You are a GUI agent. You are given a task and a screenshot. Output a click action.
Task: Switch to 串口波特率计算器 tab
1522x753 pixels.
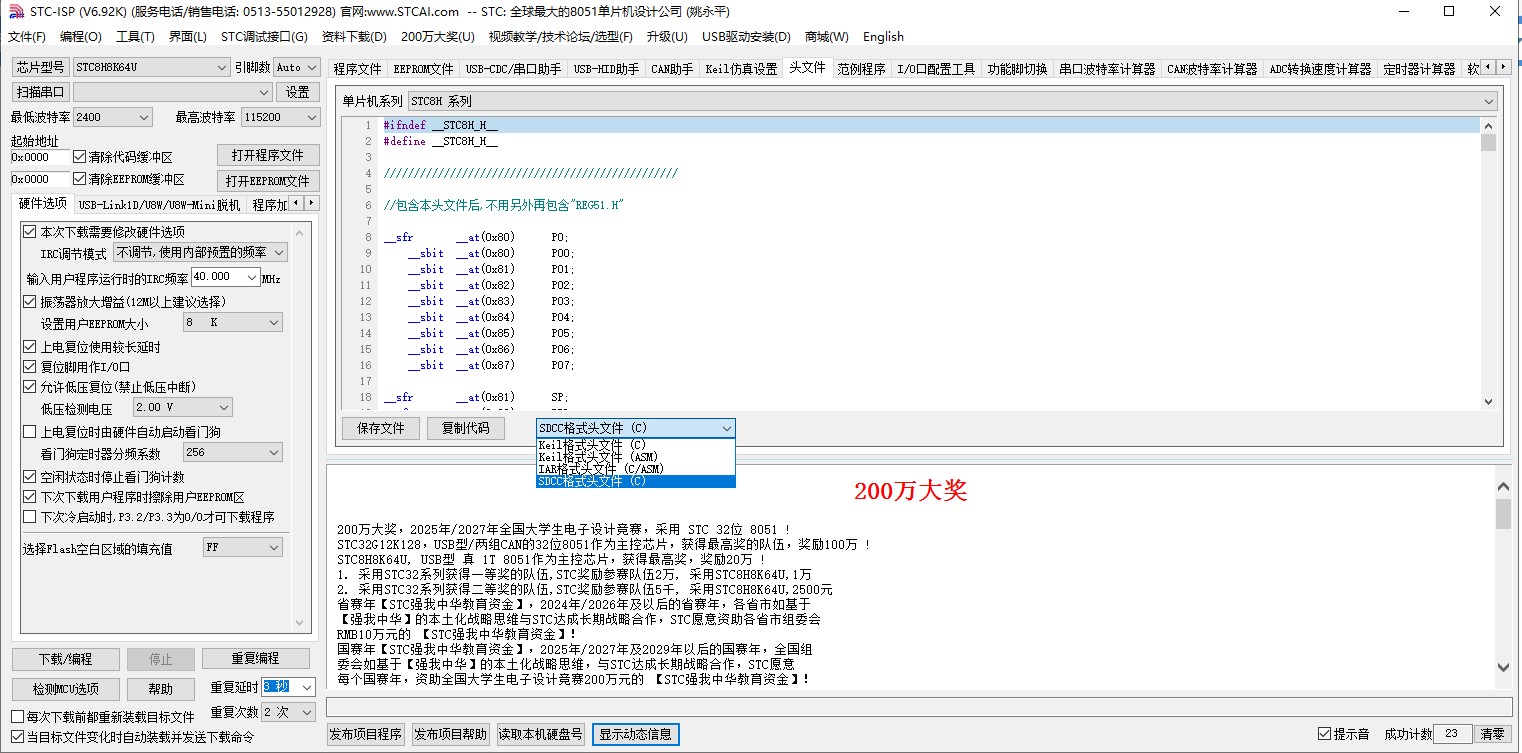[x=1107, y=69]
